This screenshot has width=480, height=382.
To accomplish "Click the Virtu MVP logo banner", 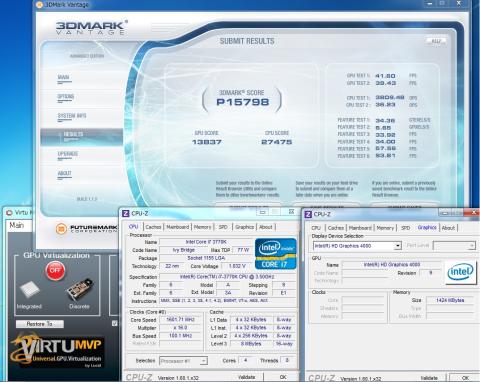I will coord(57,352).
